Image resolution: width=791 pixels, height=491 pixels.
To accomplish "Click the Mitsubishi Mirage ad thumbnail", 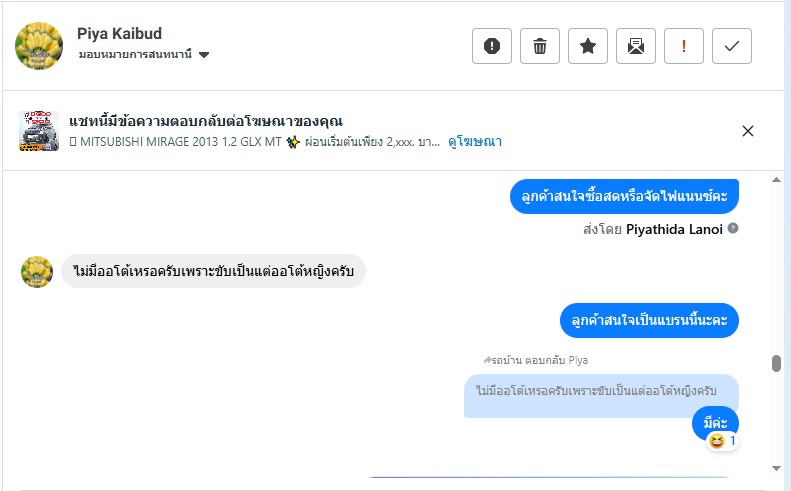I will point(39,131).
